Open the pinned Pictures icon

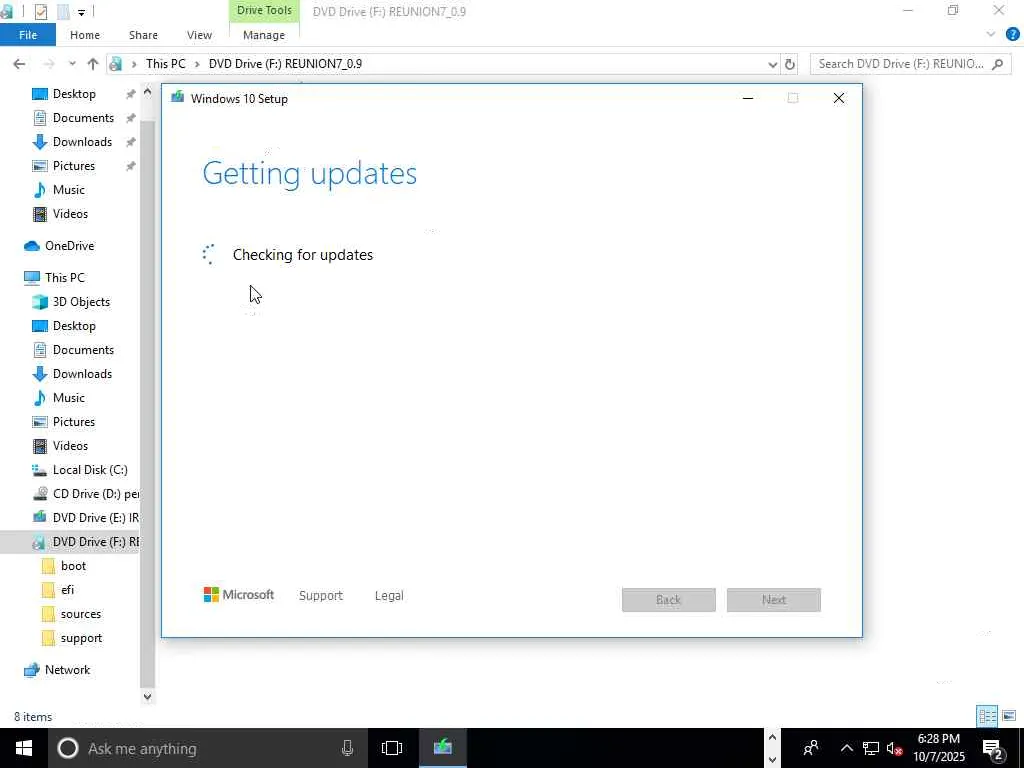pyautogui.click(x=40, y=166)
